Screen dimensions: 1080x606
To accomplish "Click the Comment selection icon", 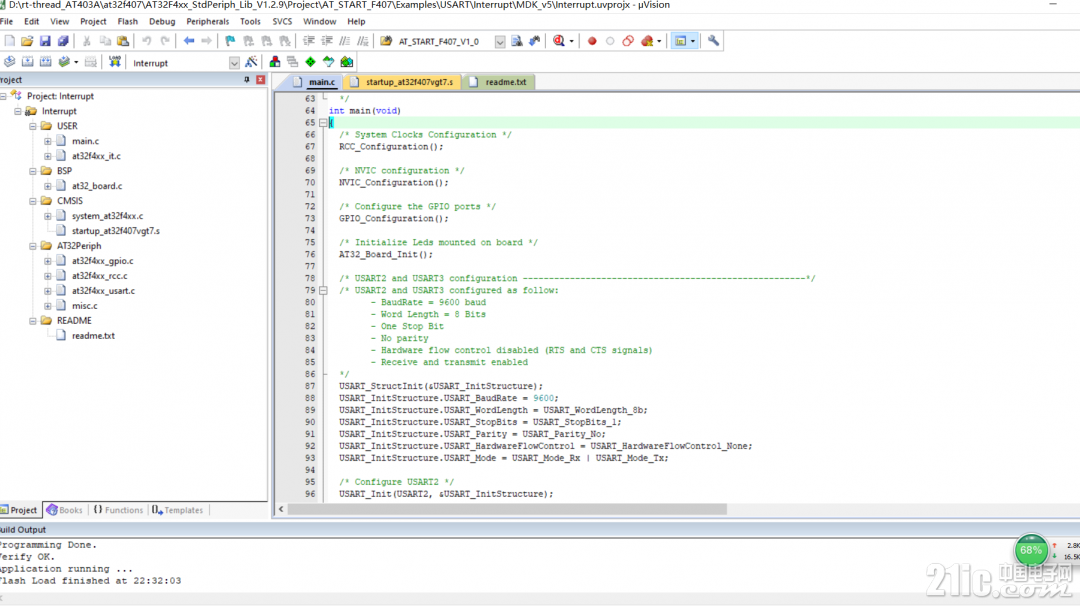I will tap(345, 41).
